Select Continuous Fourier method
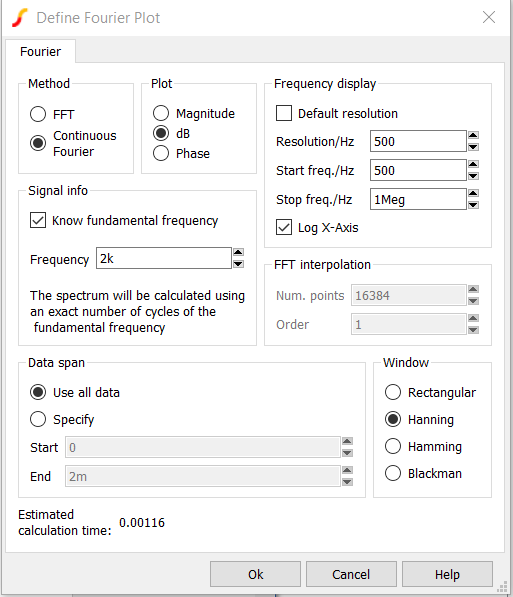Image resolution: width=513 pixels, height=597 pixels. tap(38, 143)
